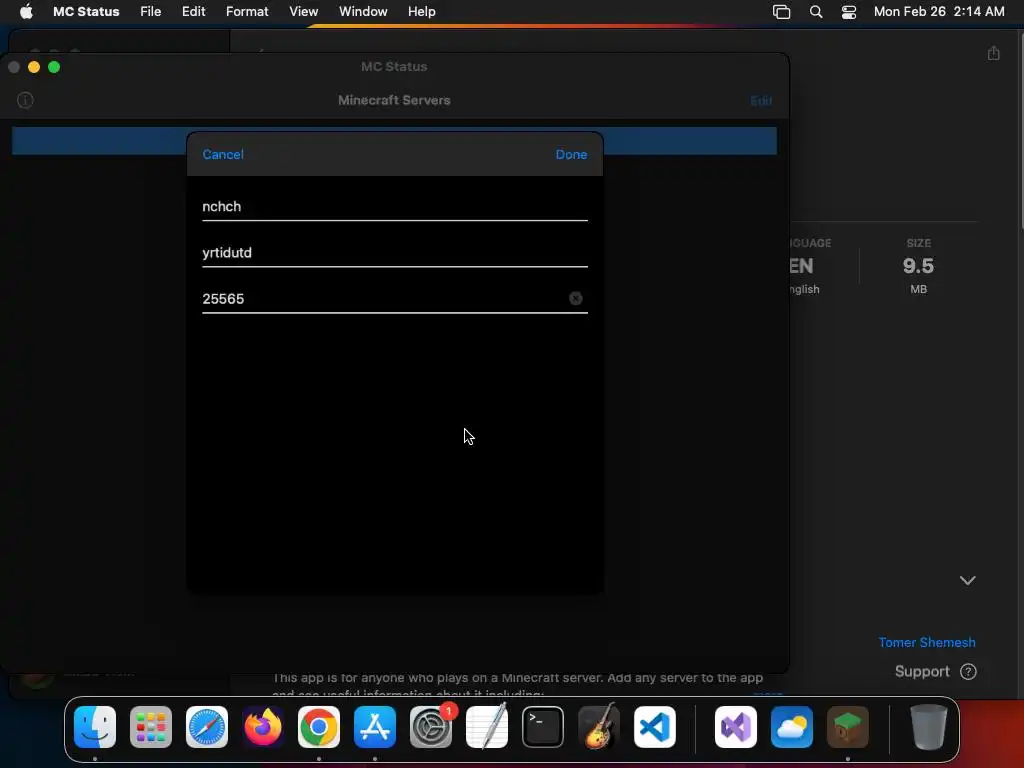Open the View menu
Viewport: 1024px width, 768px height.
(304, 12)
